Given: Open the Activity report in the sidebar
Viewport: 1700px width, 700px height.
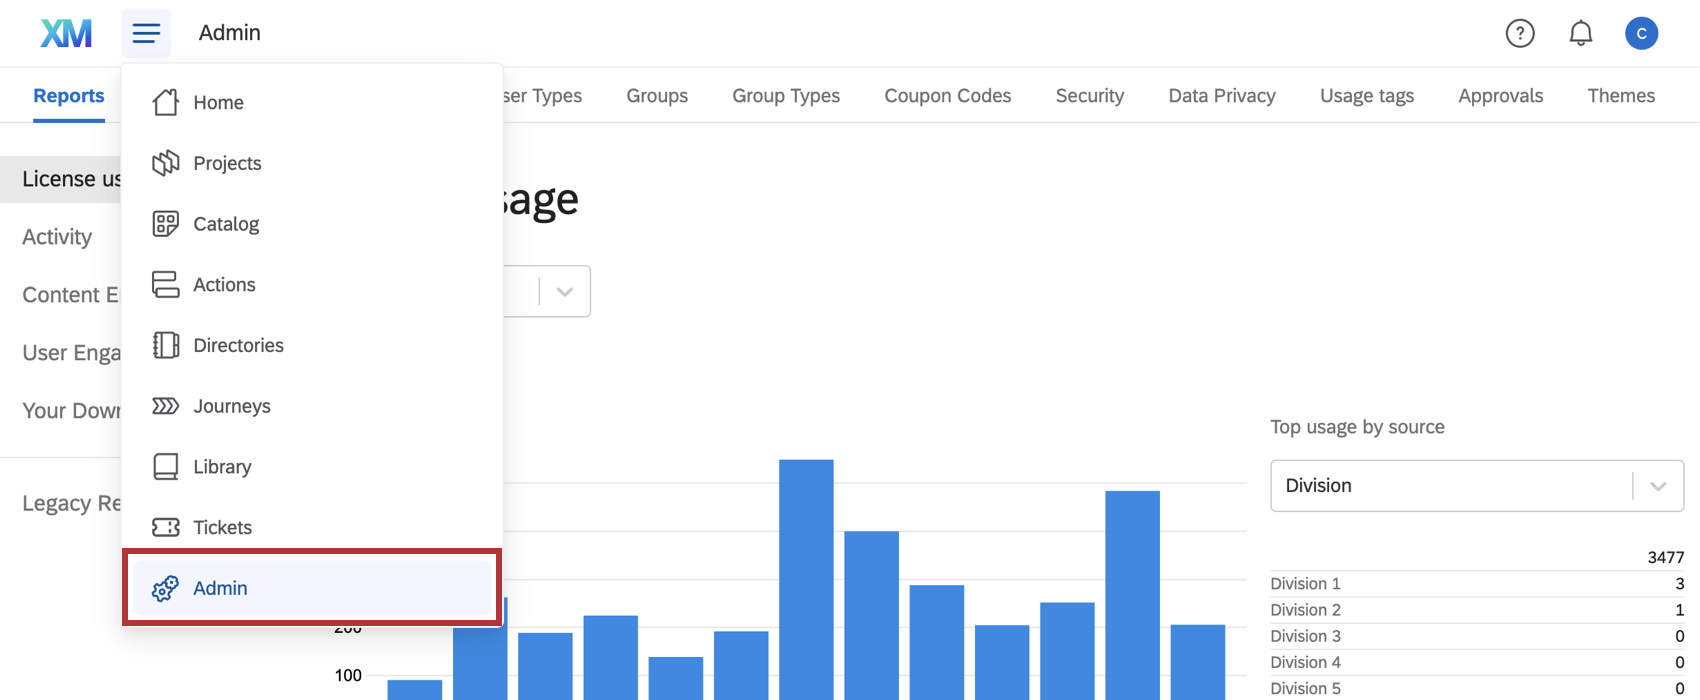Looking at the screenshot, I should coord(57,237).
